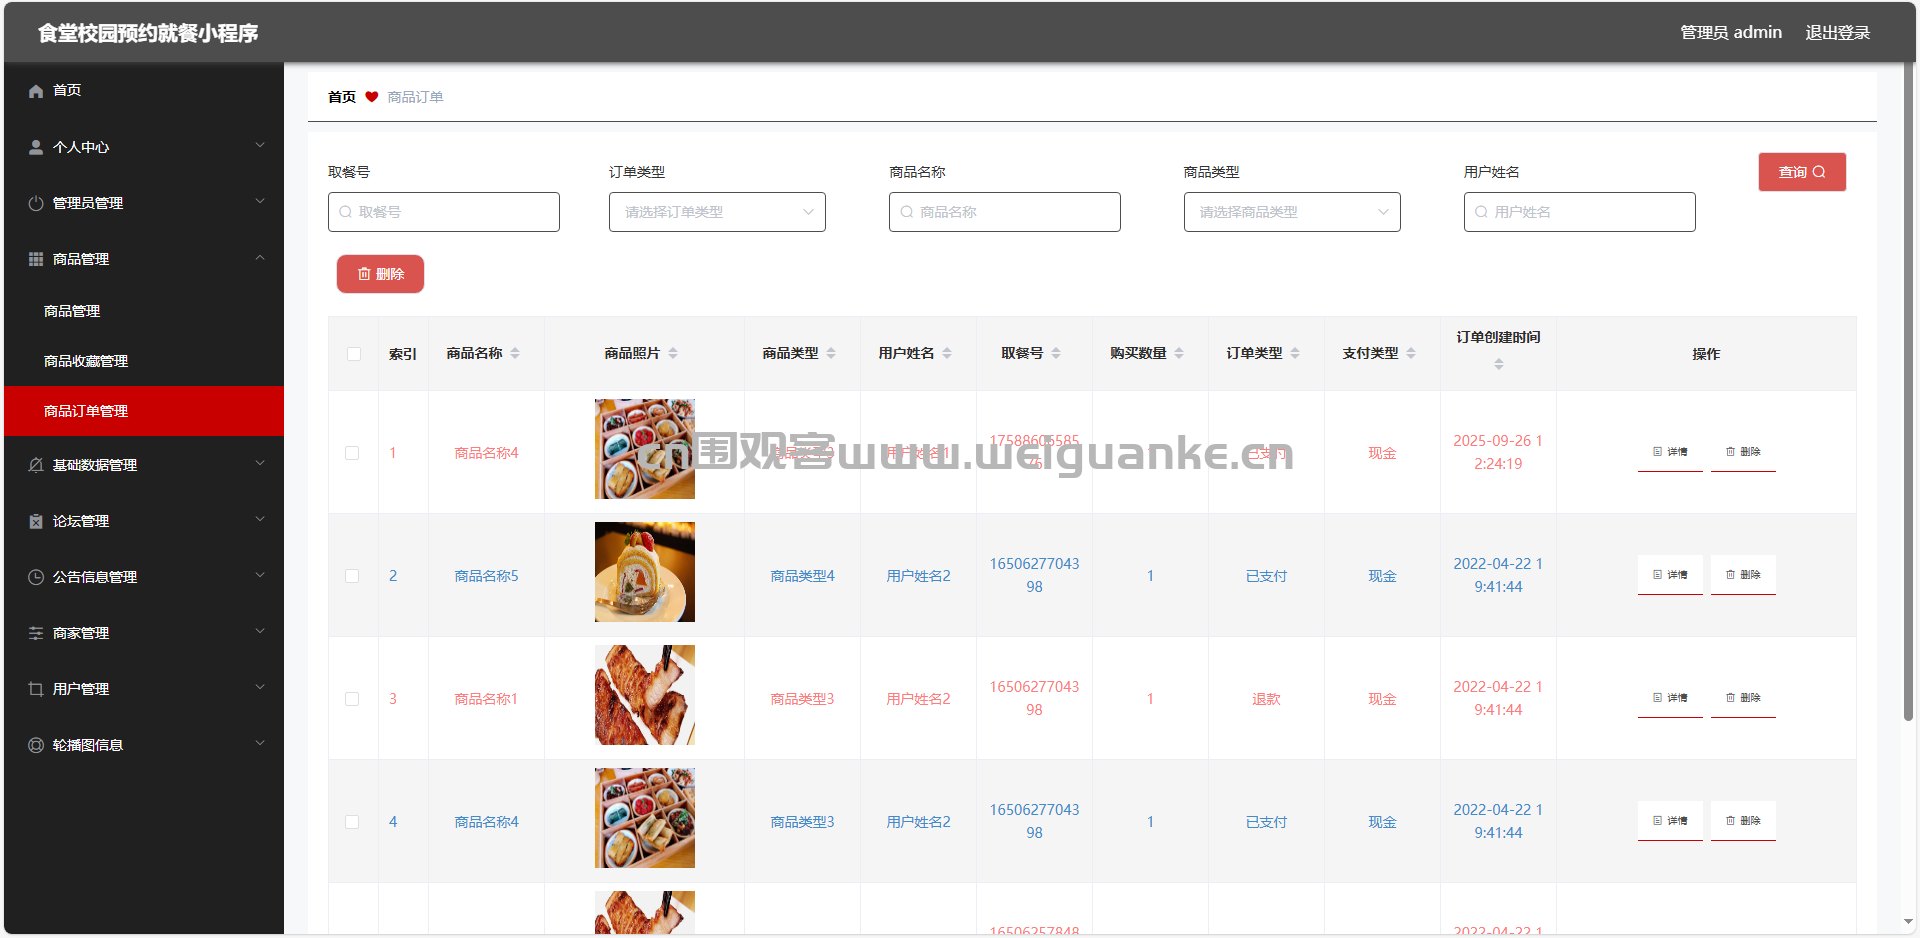This screenshot has width=1920, height=938.
Task: Click inside the 商品名称 input field
Action: 1005,212
